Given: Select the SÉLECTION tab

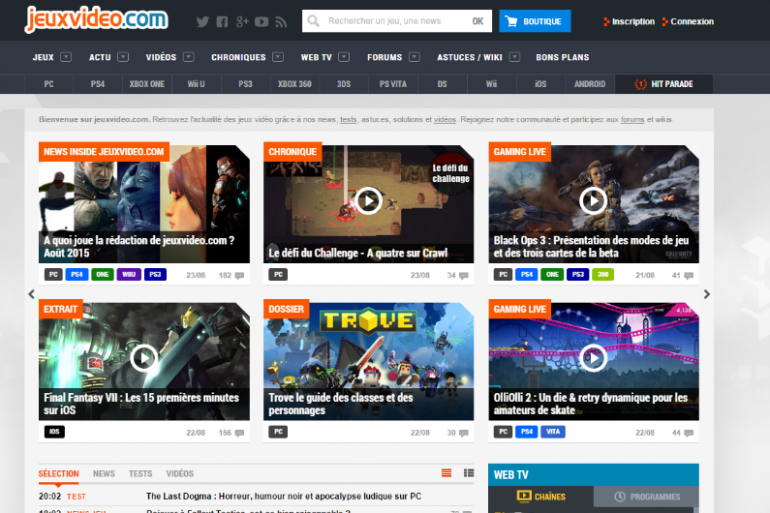Looking at the screenshot, I should click(58, 474).
